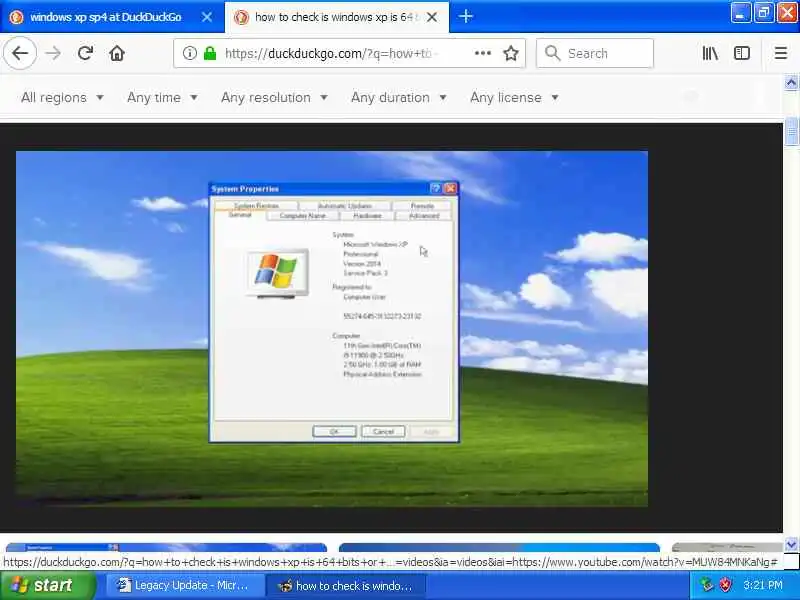This screenshot has height=600, width=800.
Task: Select 'how to check is windo...' taskbar button
Action: tap(346, 585)
